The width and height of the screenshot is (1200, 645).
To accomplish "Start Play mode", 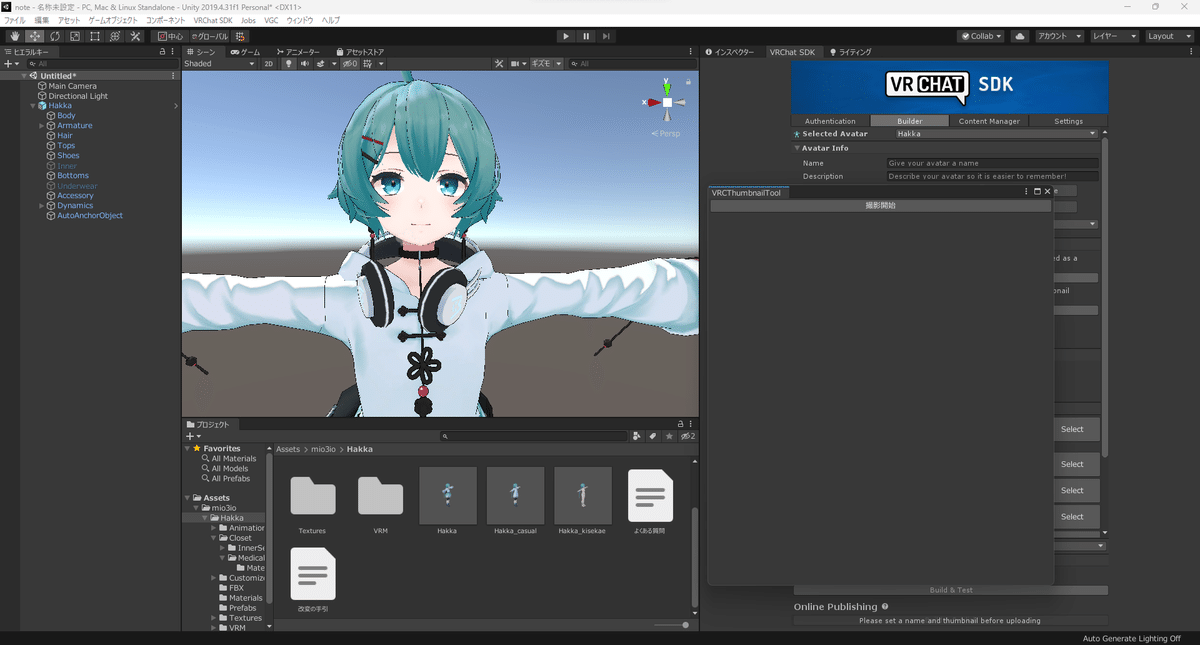I will point(566,36).
